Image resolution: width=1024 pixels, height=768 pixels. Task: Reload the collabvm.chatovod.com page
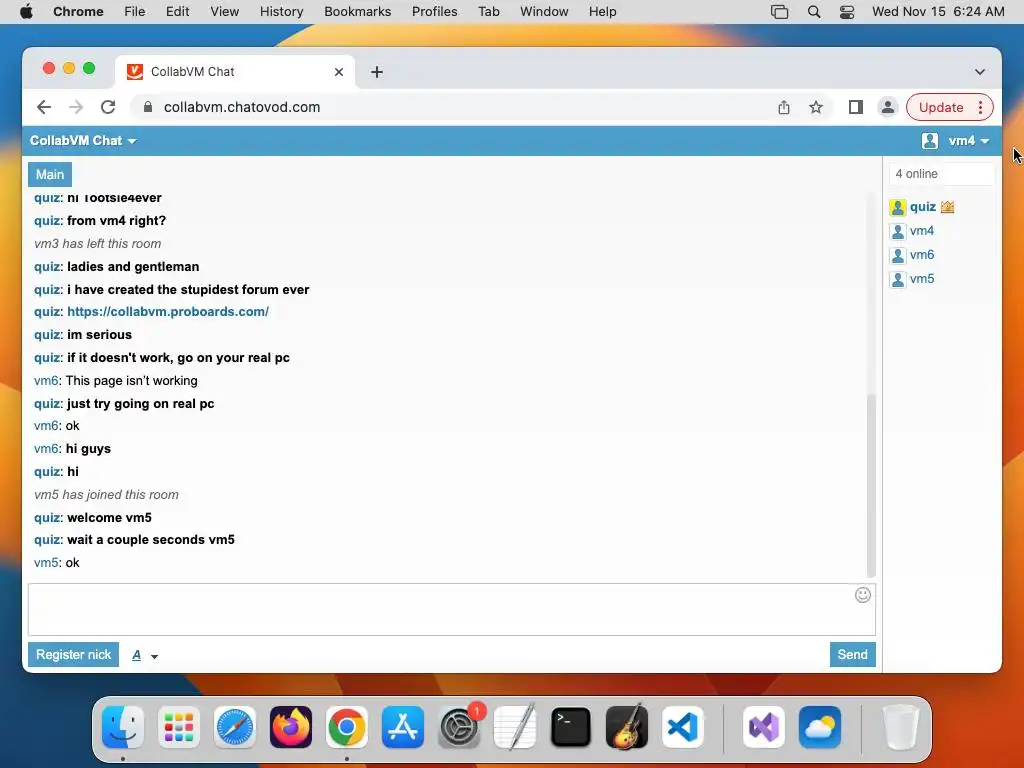click(x=108, y=107)
